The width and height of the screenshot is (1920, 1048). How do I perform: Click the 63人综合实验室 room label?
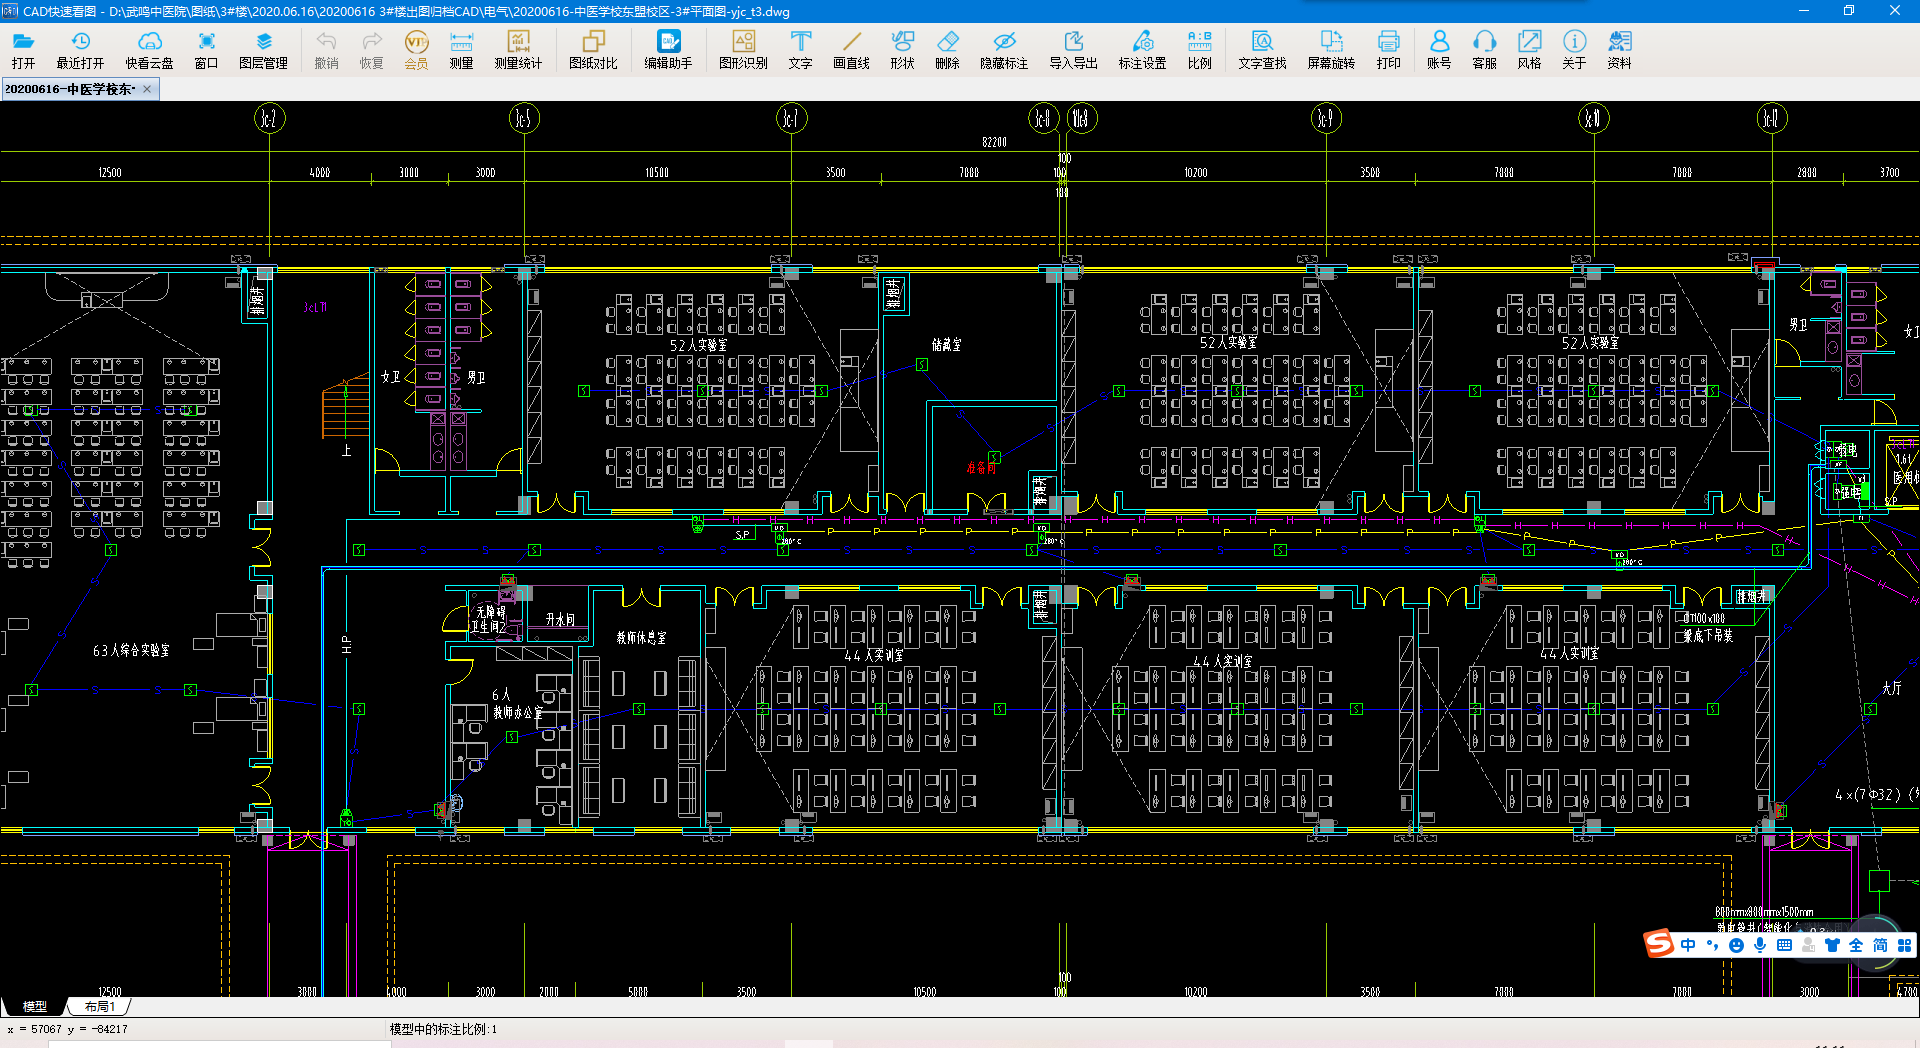coord(131,650)
